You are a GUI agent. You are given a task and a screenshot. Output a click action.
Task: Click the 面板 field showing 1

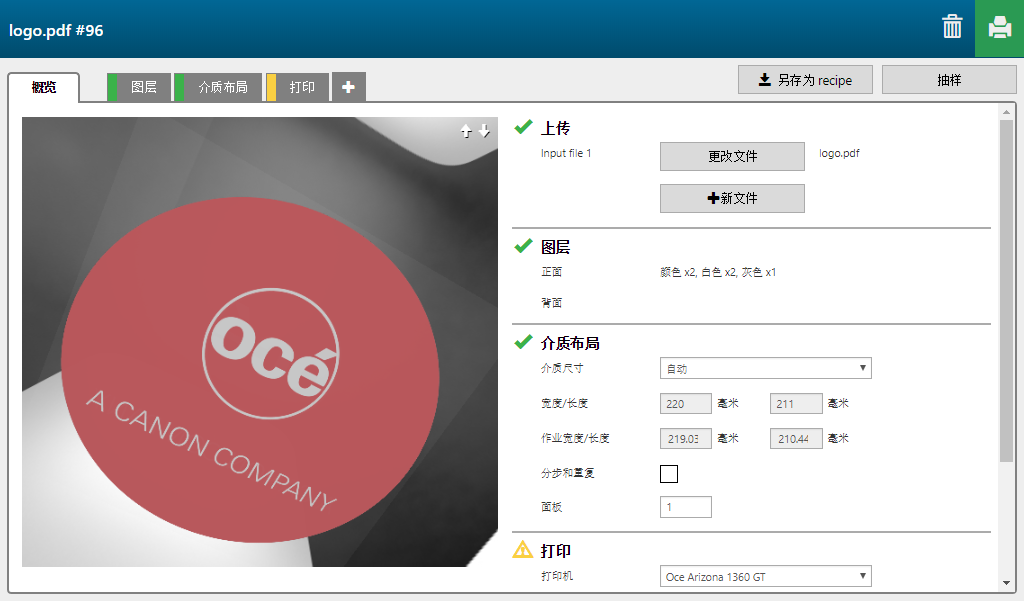pos(686,507)
